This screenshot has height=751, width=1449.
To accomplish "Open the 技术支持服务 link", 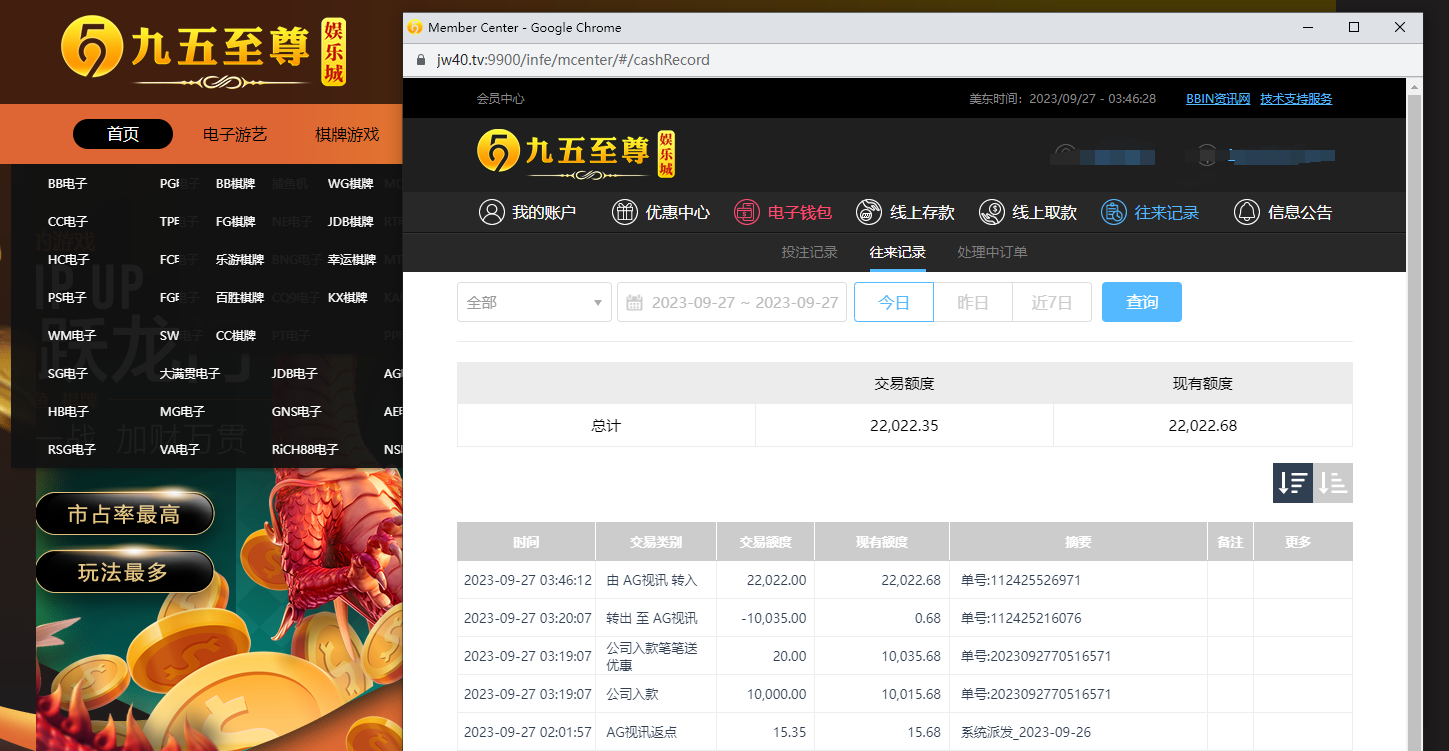I will click(1296, 99).
